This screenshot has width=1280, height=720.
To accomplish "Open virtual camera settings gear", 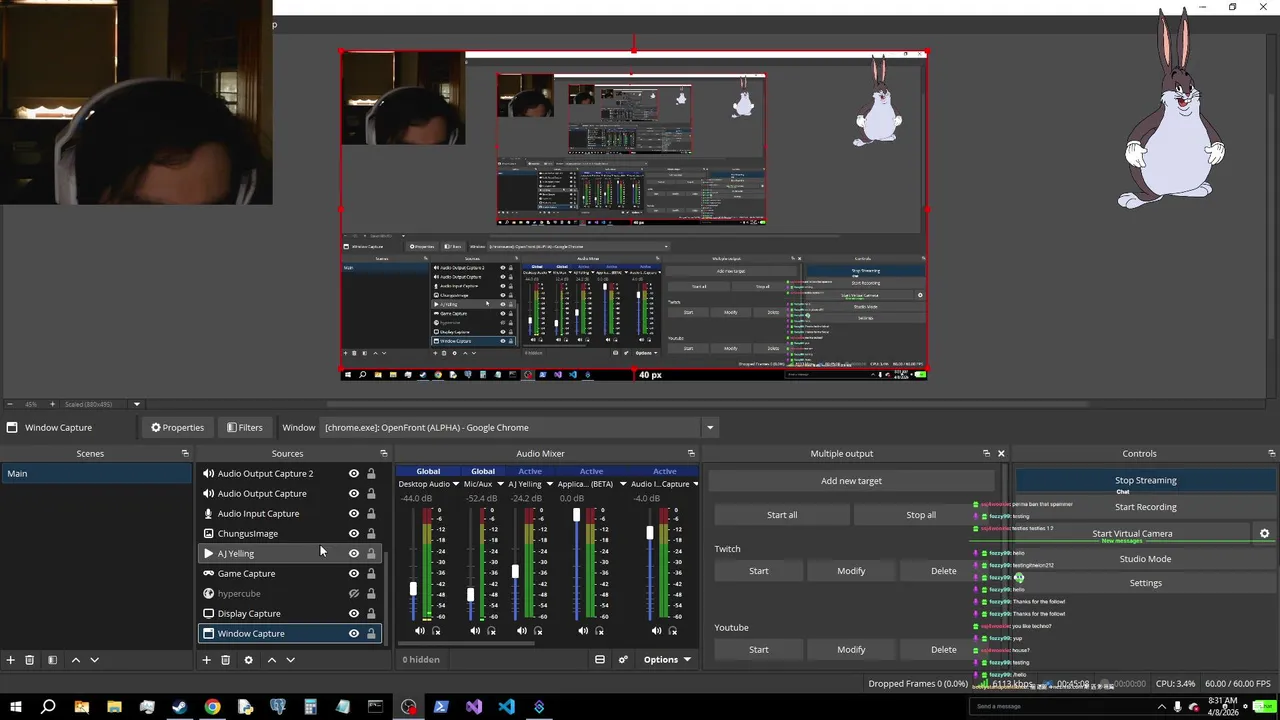I will (x=1264, y=534).
